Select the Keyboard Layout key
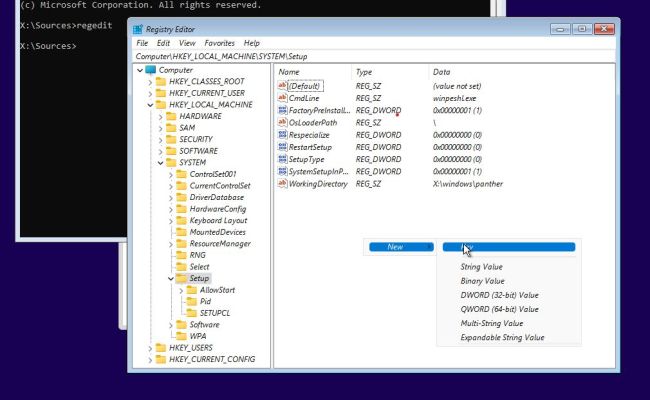This screenshot has width=650, height=400. point(218,221)
